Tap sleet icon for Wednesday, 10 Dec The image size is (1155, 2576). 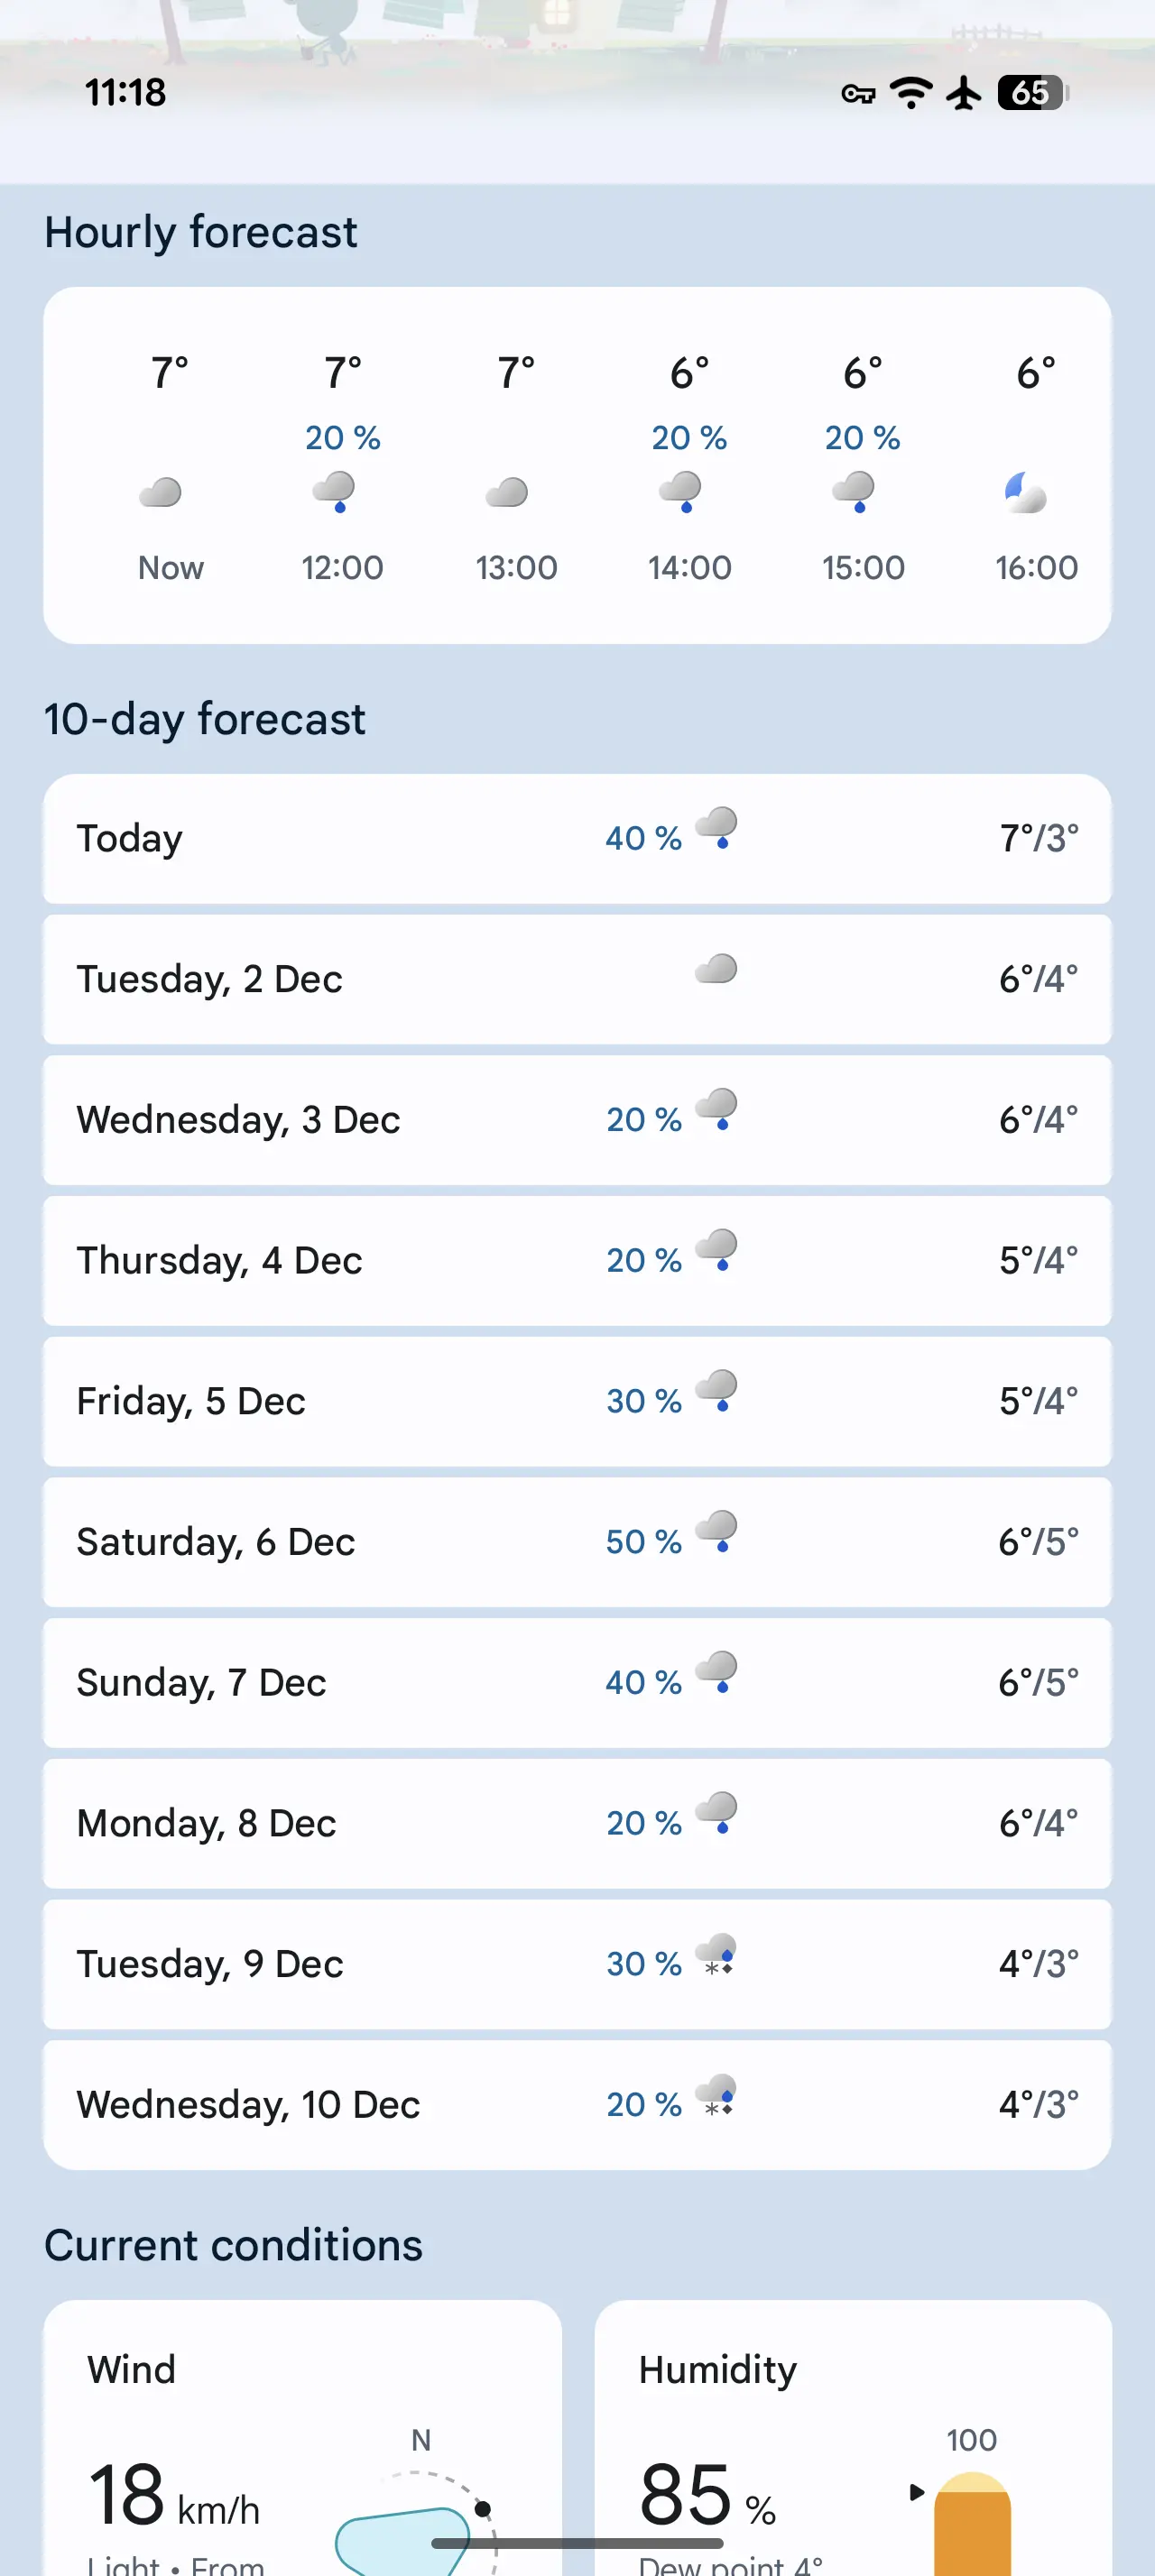click(717, 2095)
